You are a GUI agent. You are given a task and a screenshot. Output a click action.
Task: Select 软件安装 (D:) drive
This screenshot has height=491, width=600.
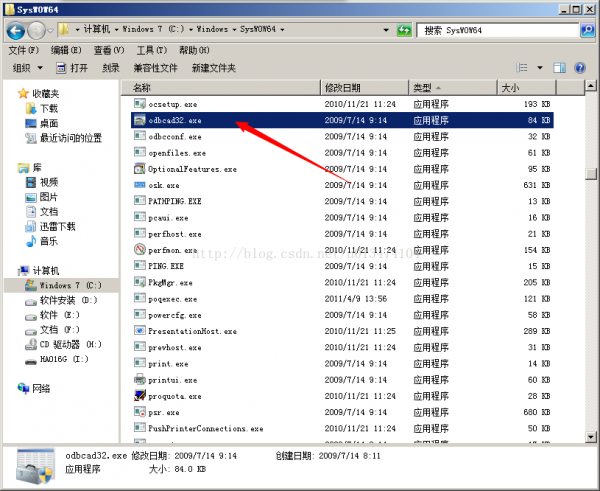68,300
